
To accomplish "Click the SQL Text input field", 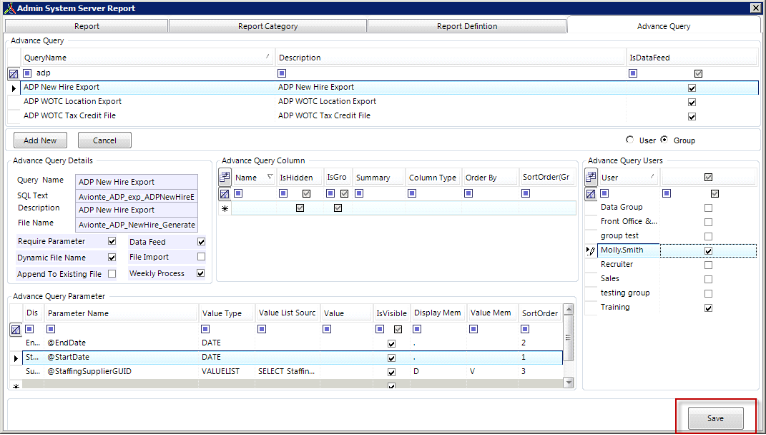I will pos(137,196).
